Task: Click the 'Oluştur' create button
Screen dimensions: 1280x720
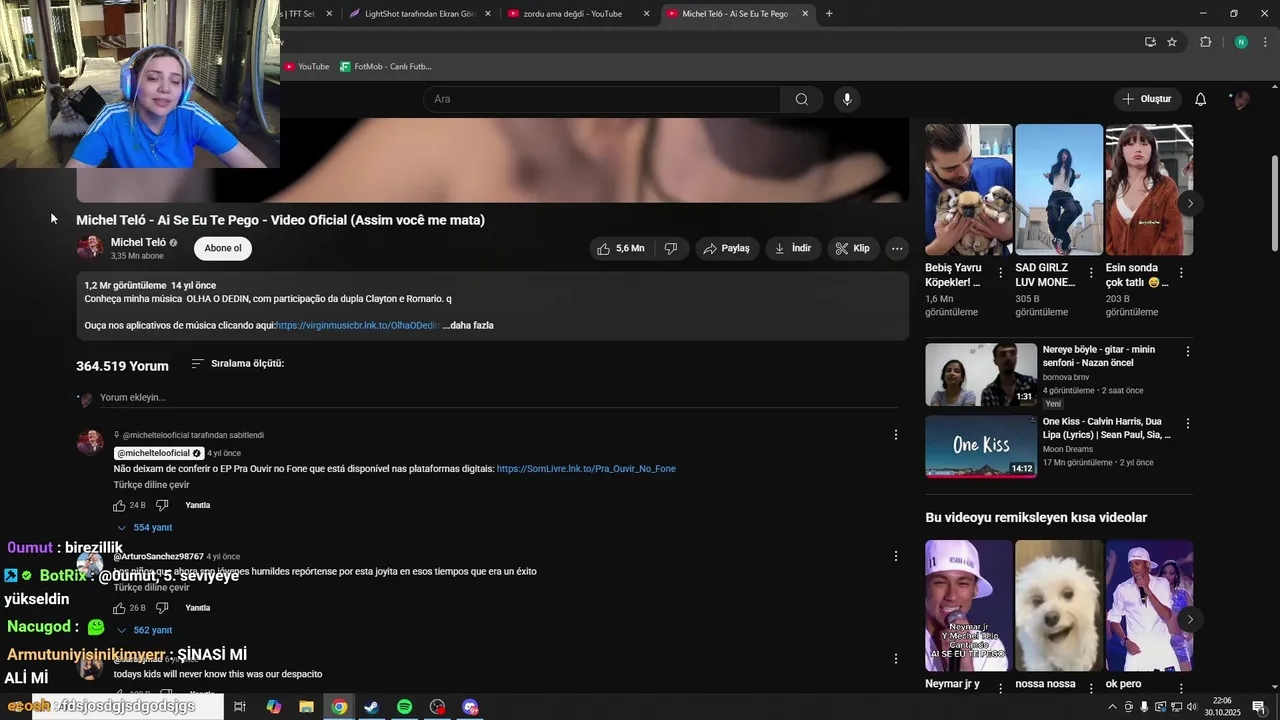Action: tap(1146, 99)
